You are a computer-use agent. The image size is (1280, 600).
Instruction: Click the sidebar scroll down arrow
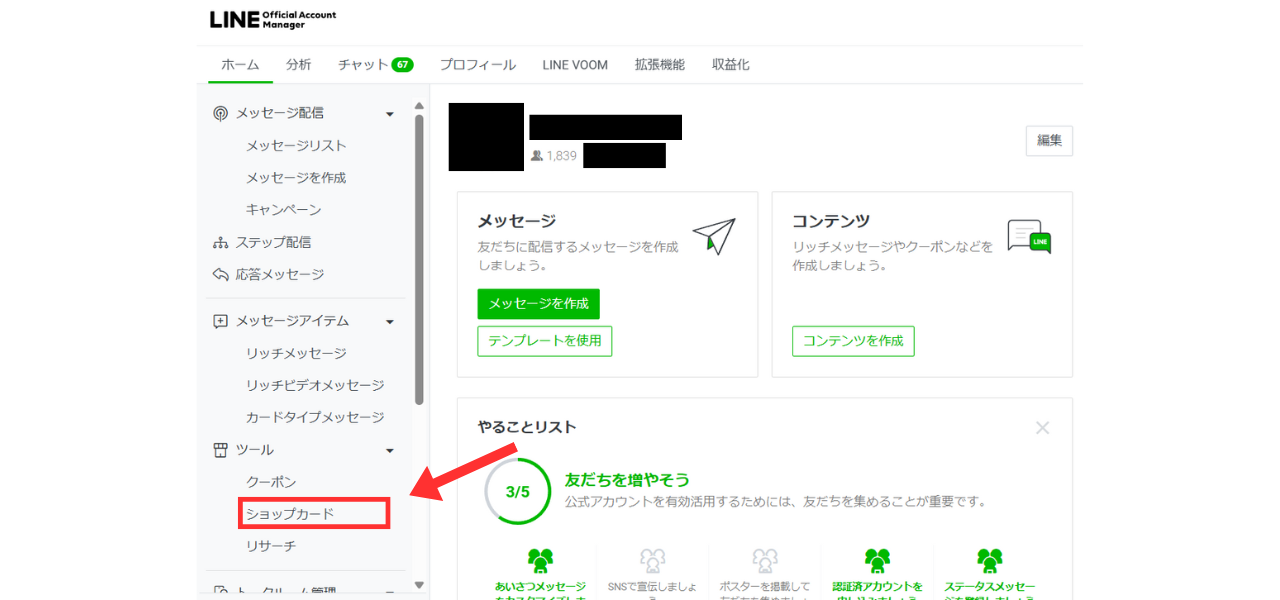click(x=419, y=585)
